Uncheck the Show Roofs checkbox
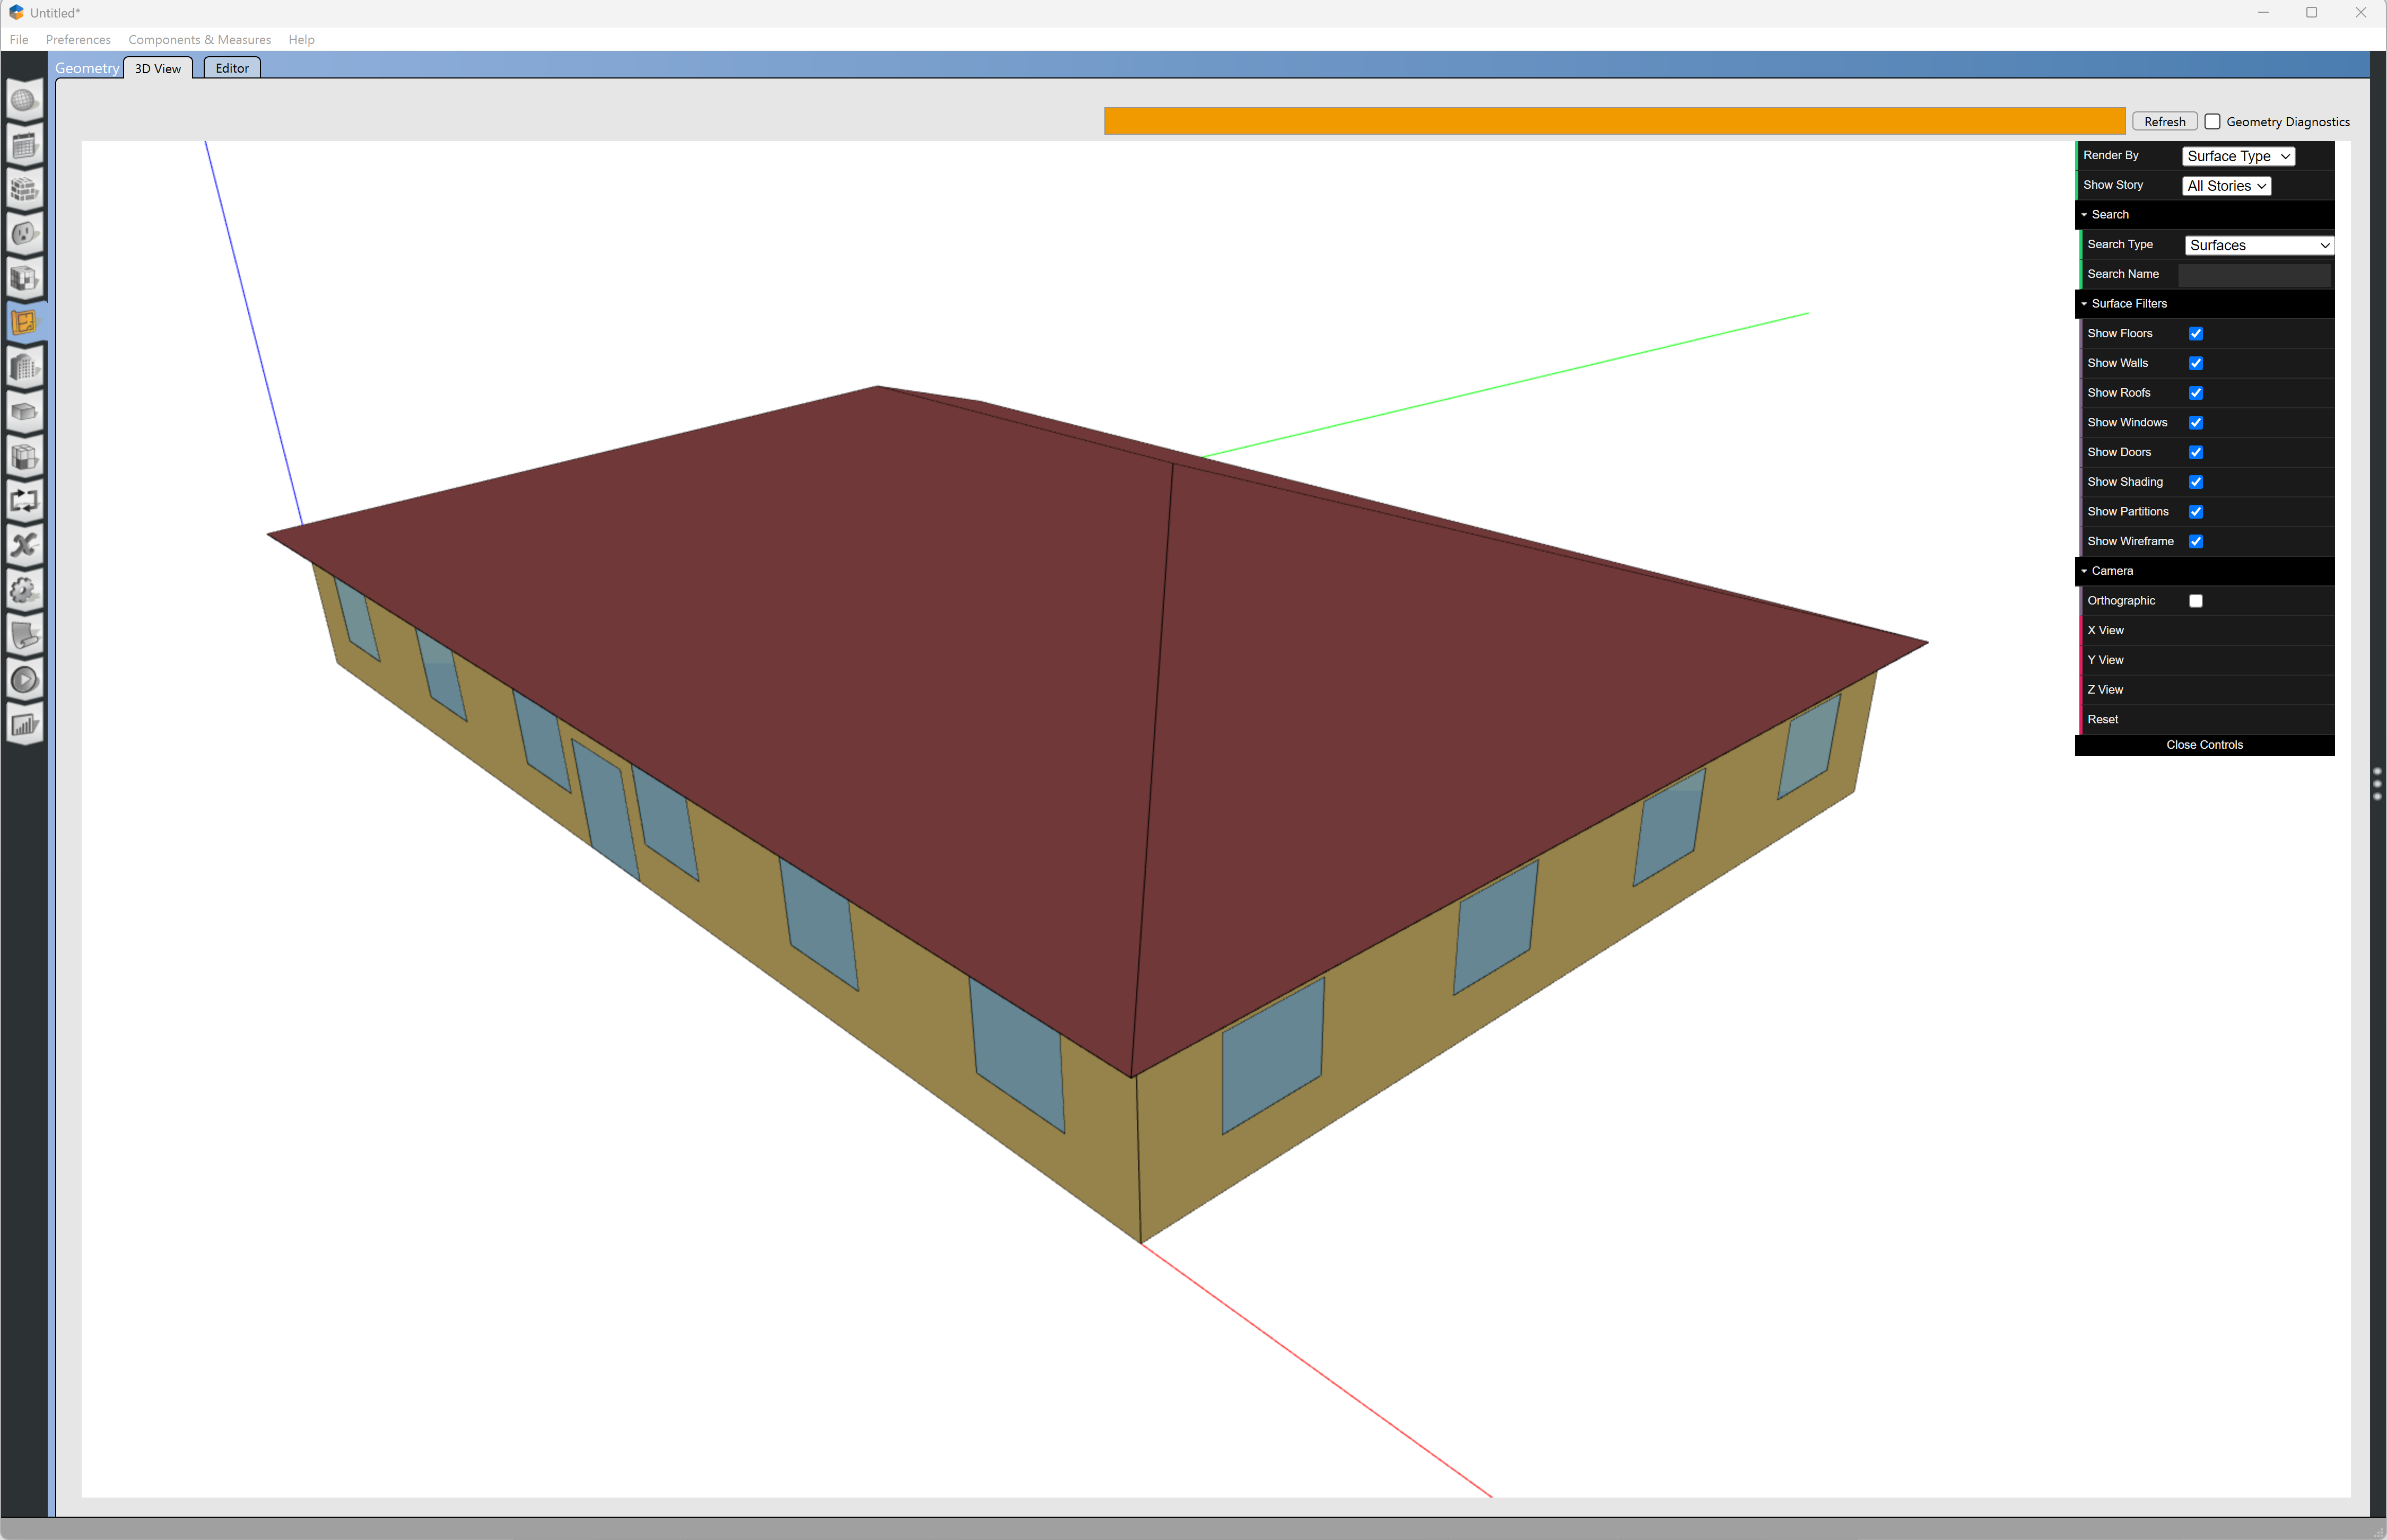This screenshot has height=1540, width=2387. point(2195,393)
